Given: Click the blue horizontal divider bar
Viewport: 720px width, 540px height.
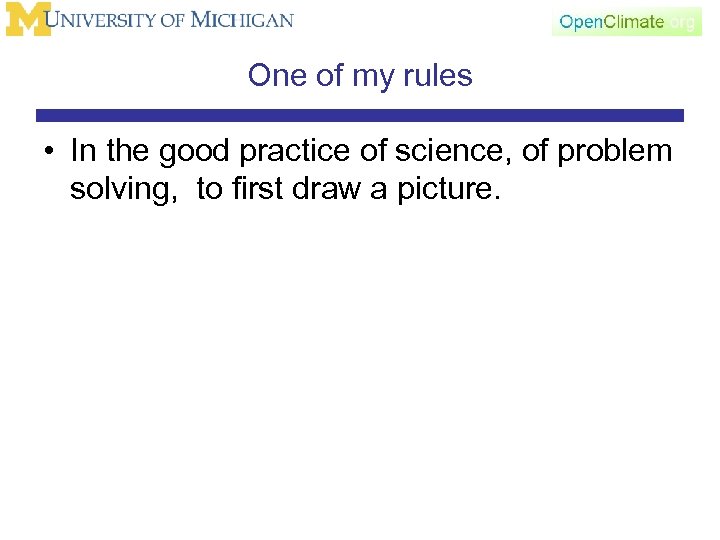Looking at the screenshot, I should coord(360,116).
